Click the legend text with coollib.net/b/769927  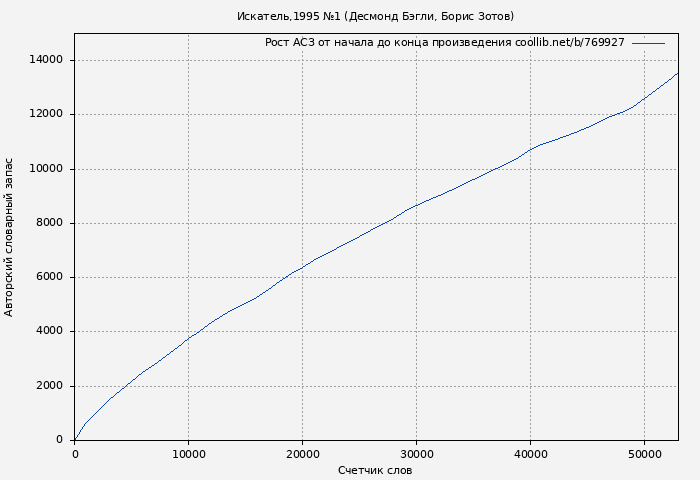(444, 43)
